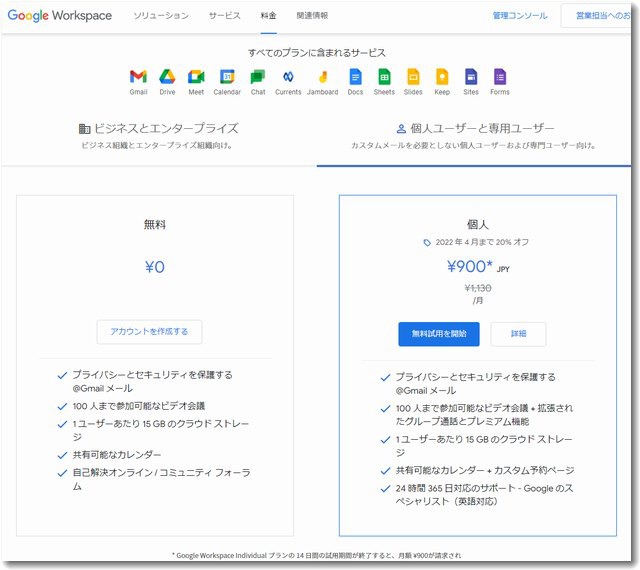This screenshot has height=570, width=640.
Task: Switch to the ビジネスとエンタープライズ tab
Action: (158, 136)
